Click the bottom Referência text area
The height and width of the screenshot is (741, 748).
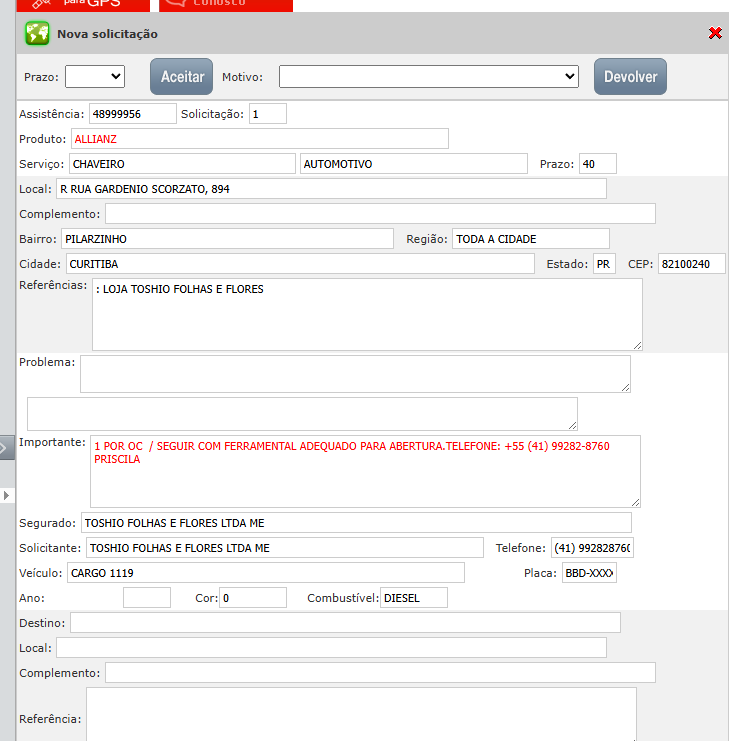(361, 714)
